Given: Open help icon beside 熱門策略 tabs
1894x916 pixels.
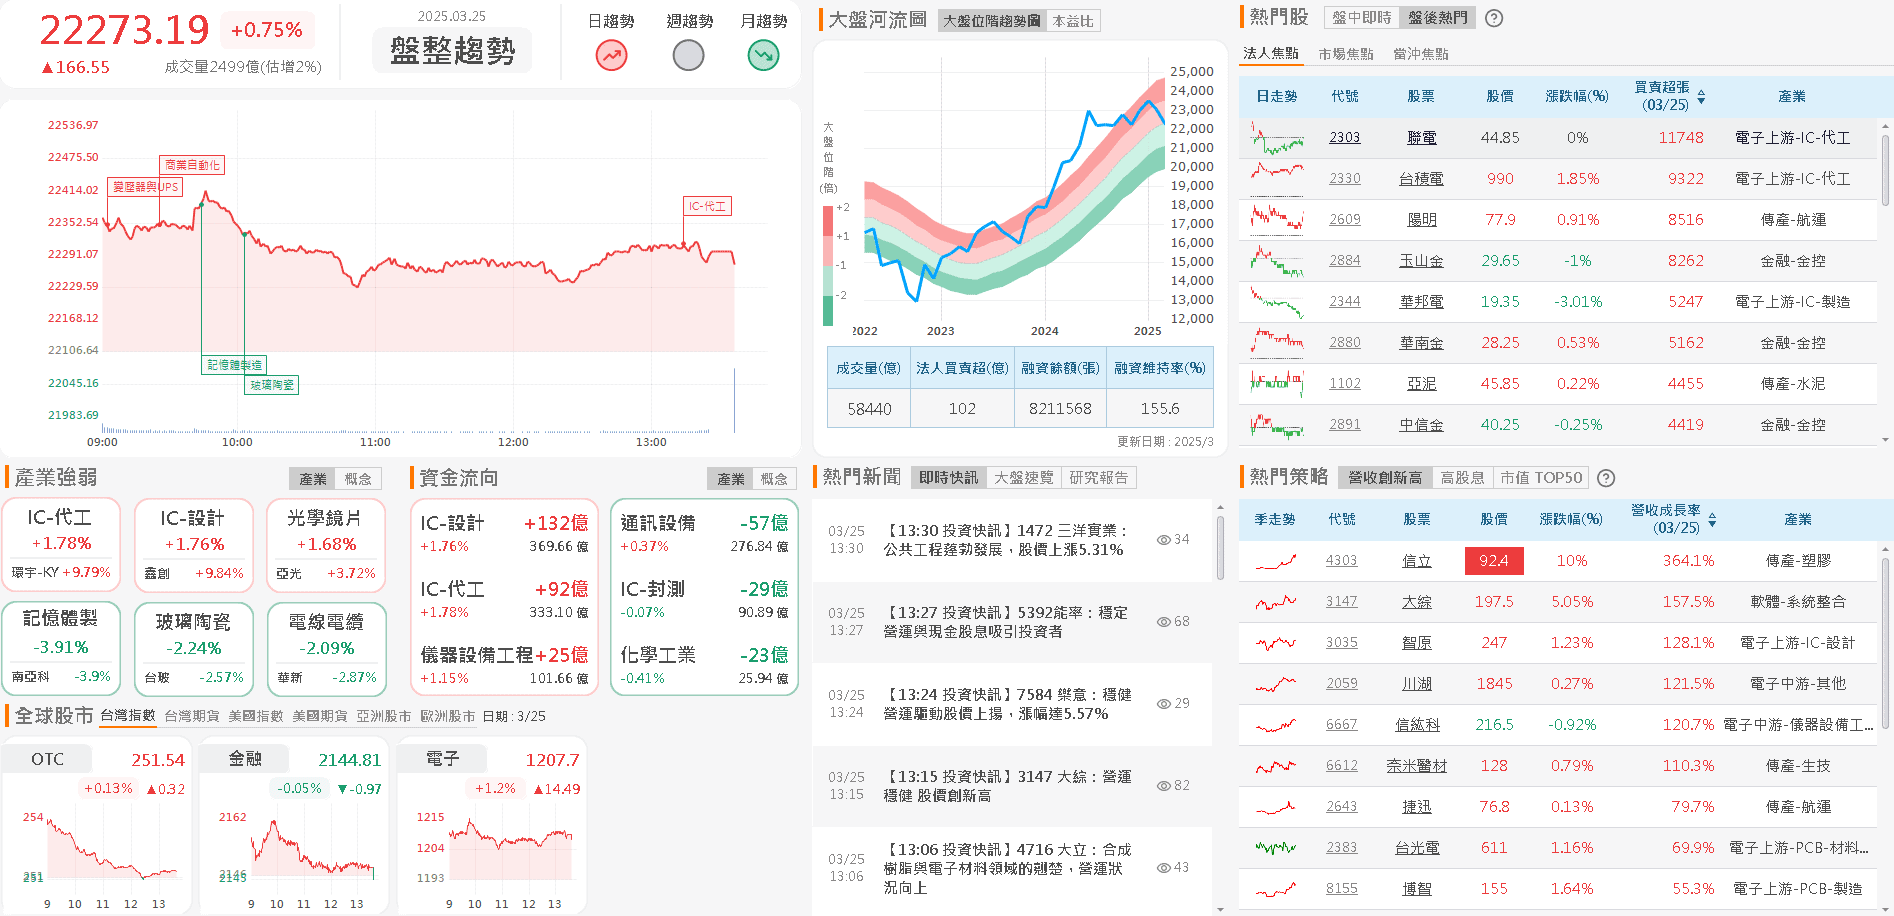Looking at the screenshot, I should tap(1606, 478).
